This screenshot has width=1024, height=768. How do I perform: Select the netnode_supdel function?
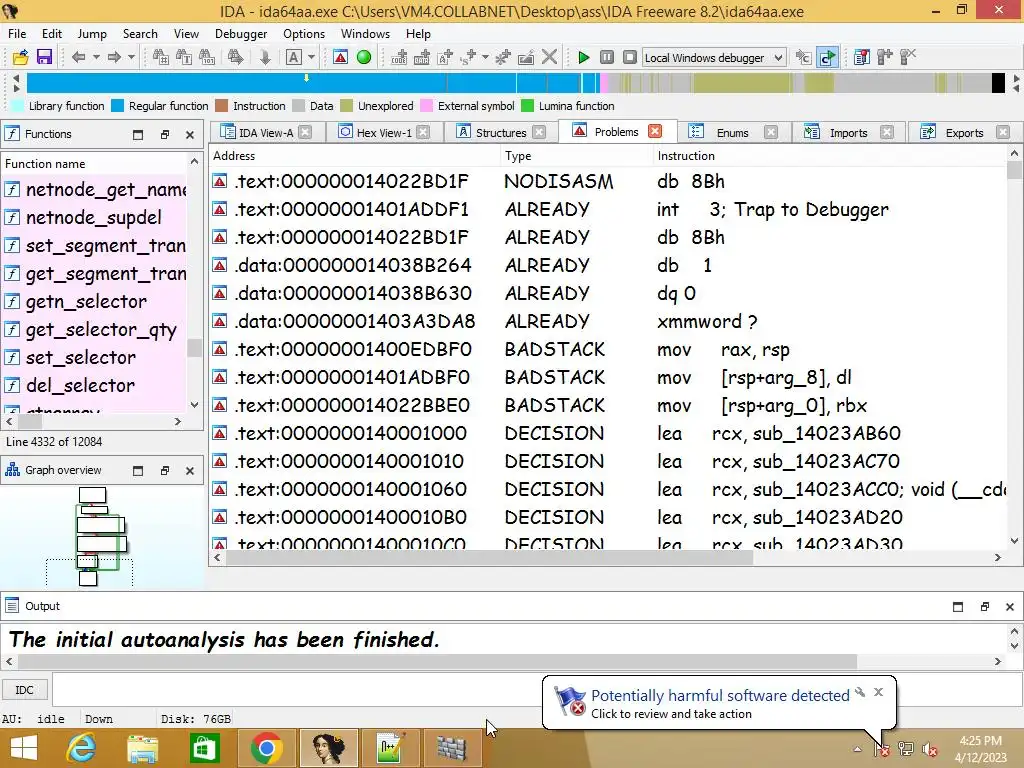point(93,217)
